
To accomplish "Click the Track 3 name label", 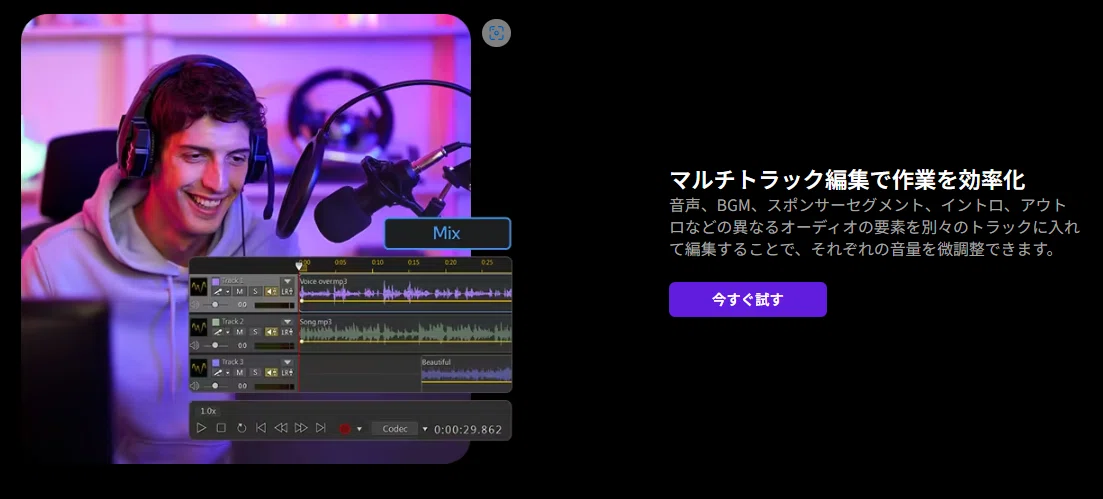I will point(233,362).
